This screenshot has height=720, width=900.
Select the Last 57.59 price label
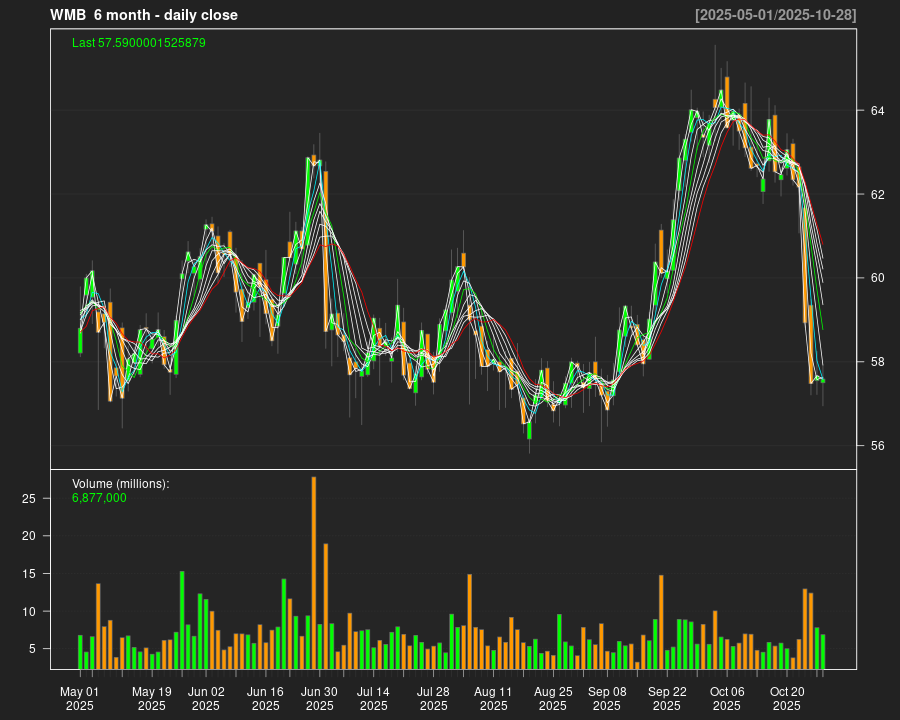click(139, 43)
